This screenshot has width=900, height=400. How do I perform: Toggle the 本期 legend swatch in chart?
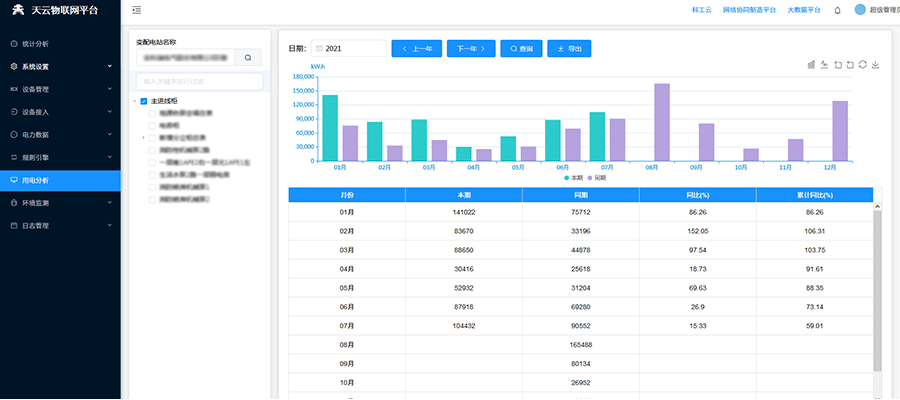coord(567,177)
